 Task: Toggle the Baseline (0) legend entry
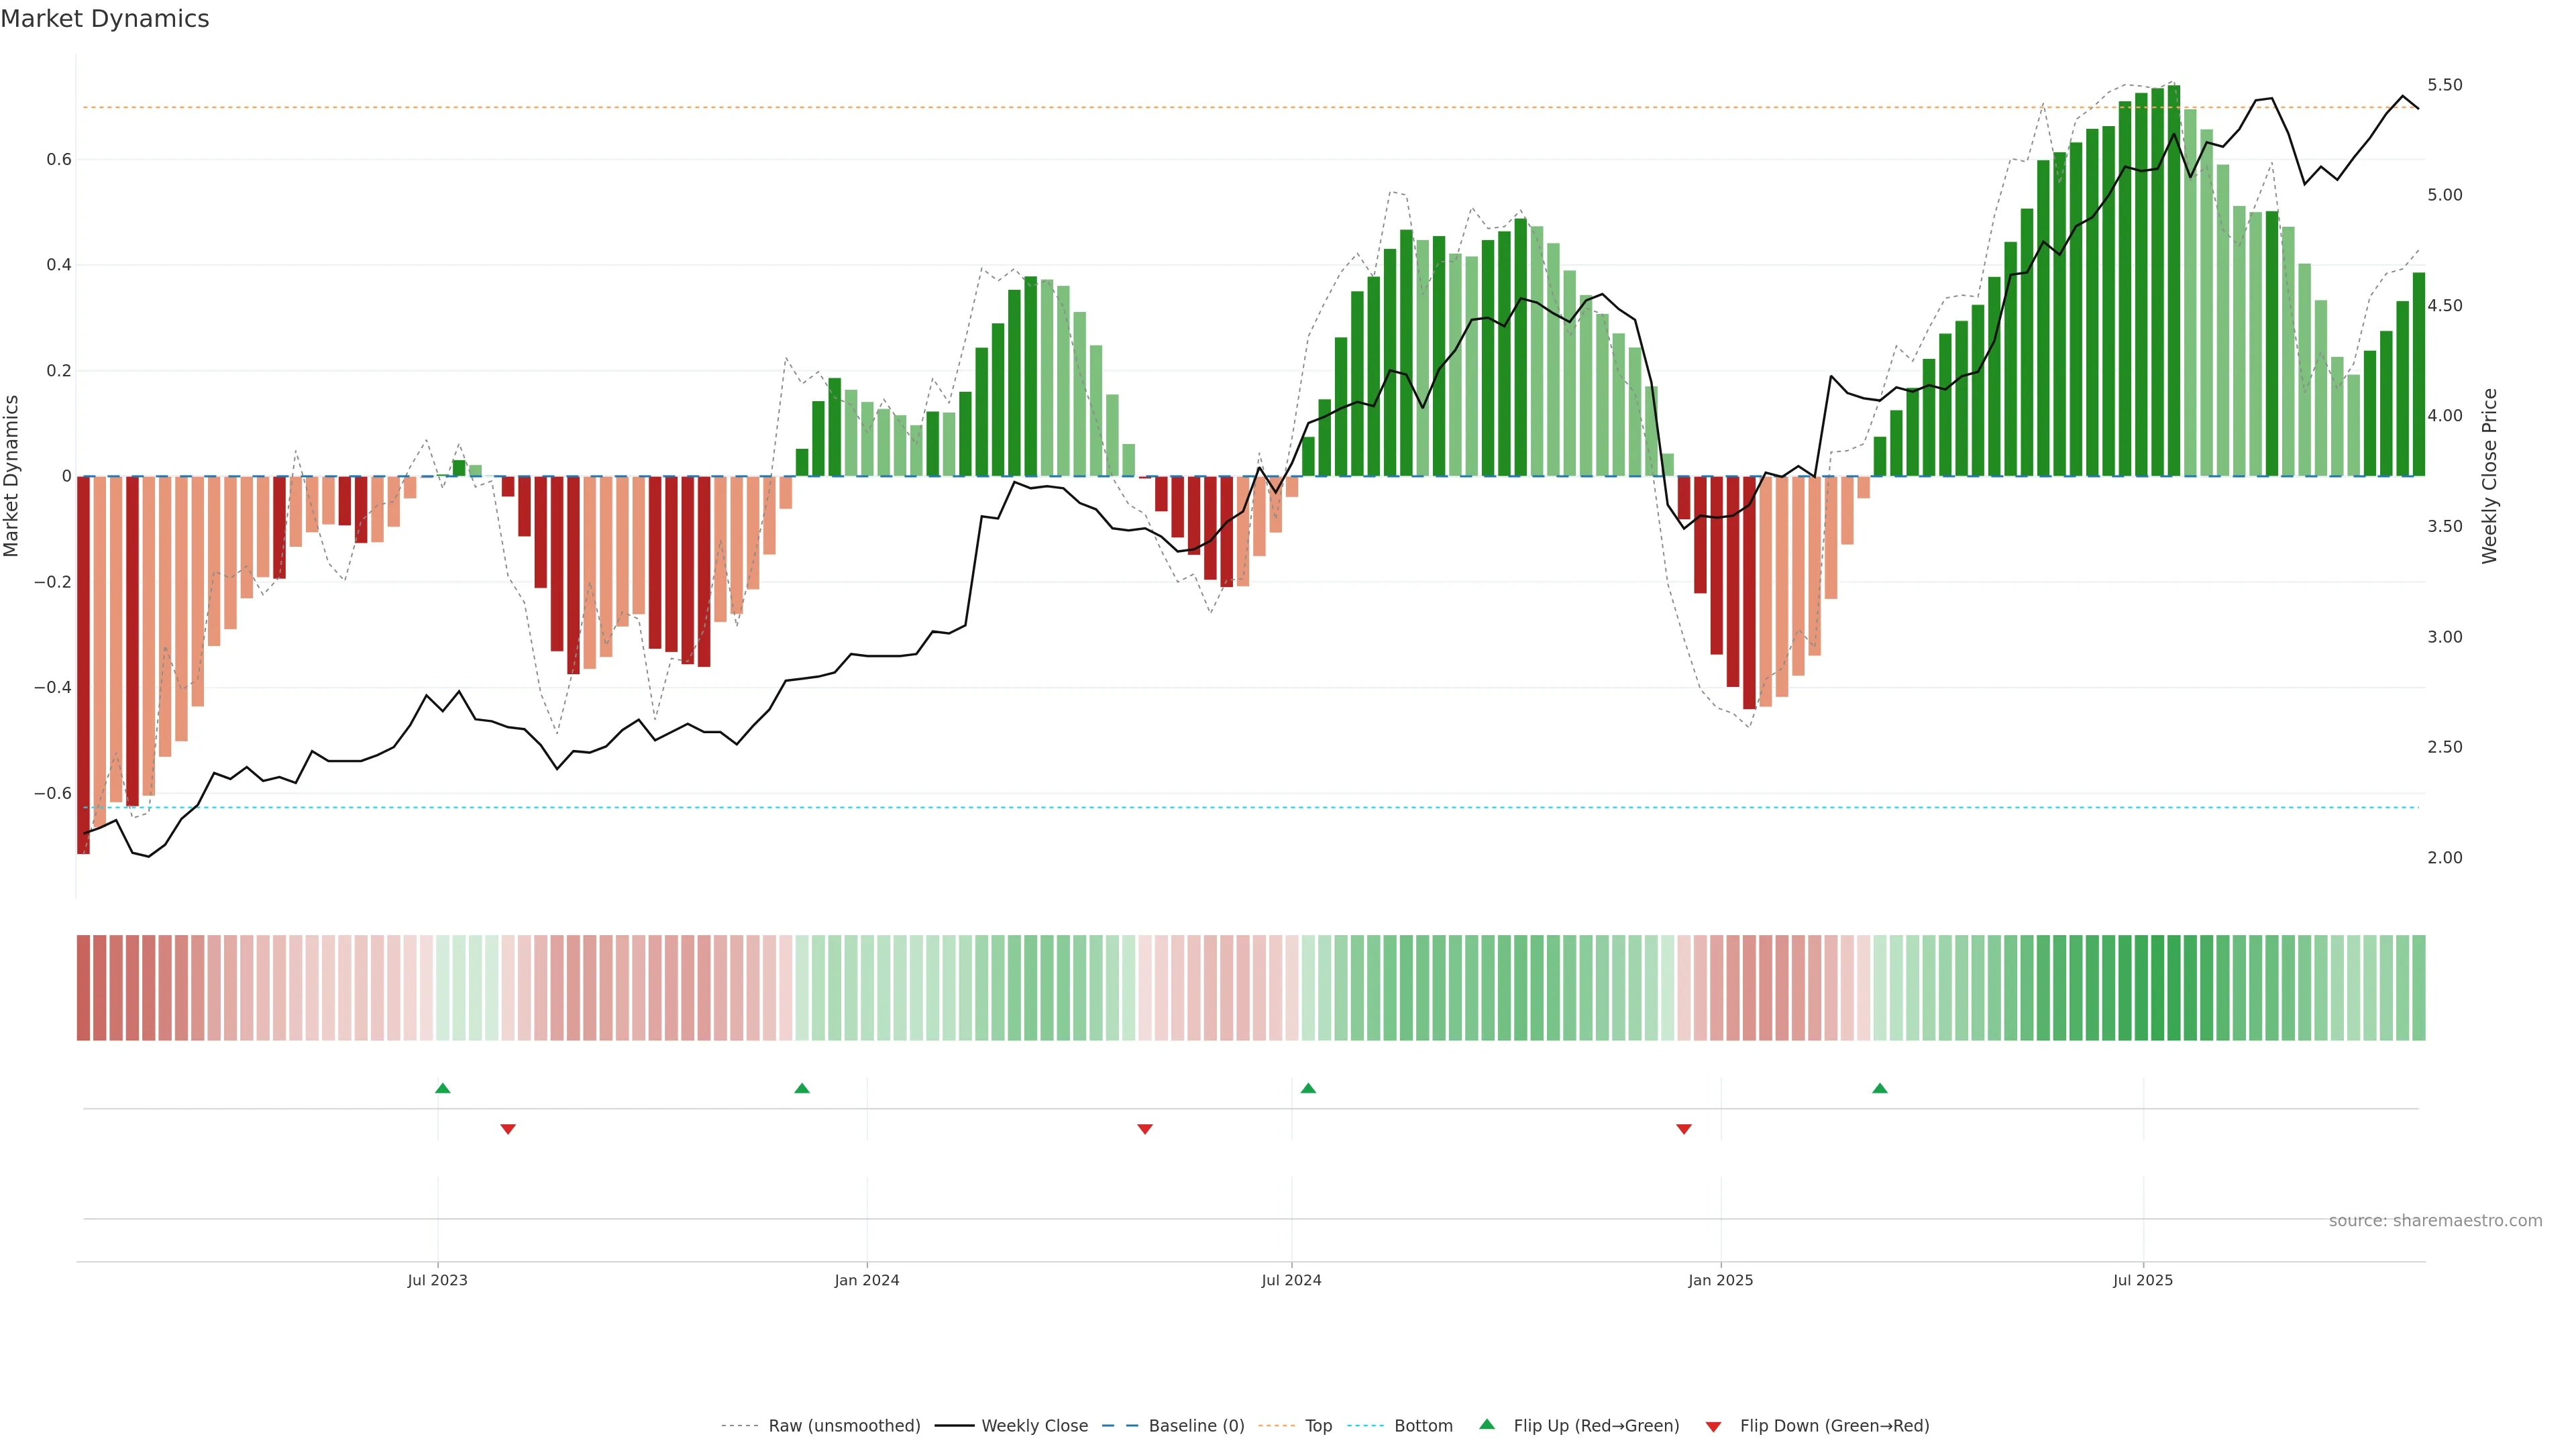tap(1196, 1426)
